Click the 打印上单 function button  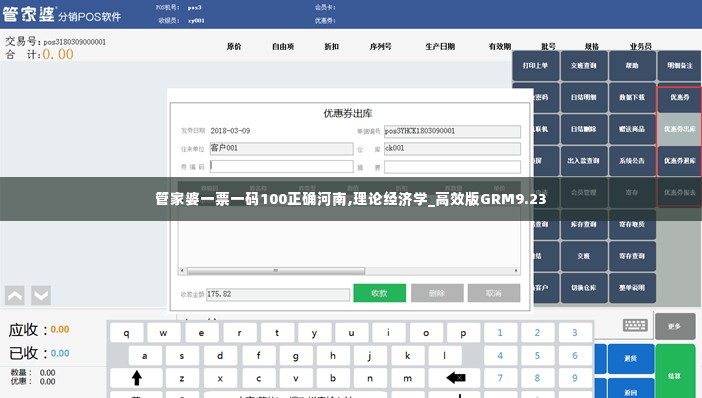pyautogui.click(x=535, y=65)
